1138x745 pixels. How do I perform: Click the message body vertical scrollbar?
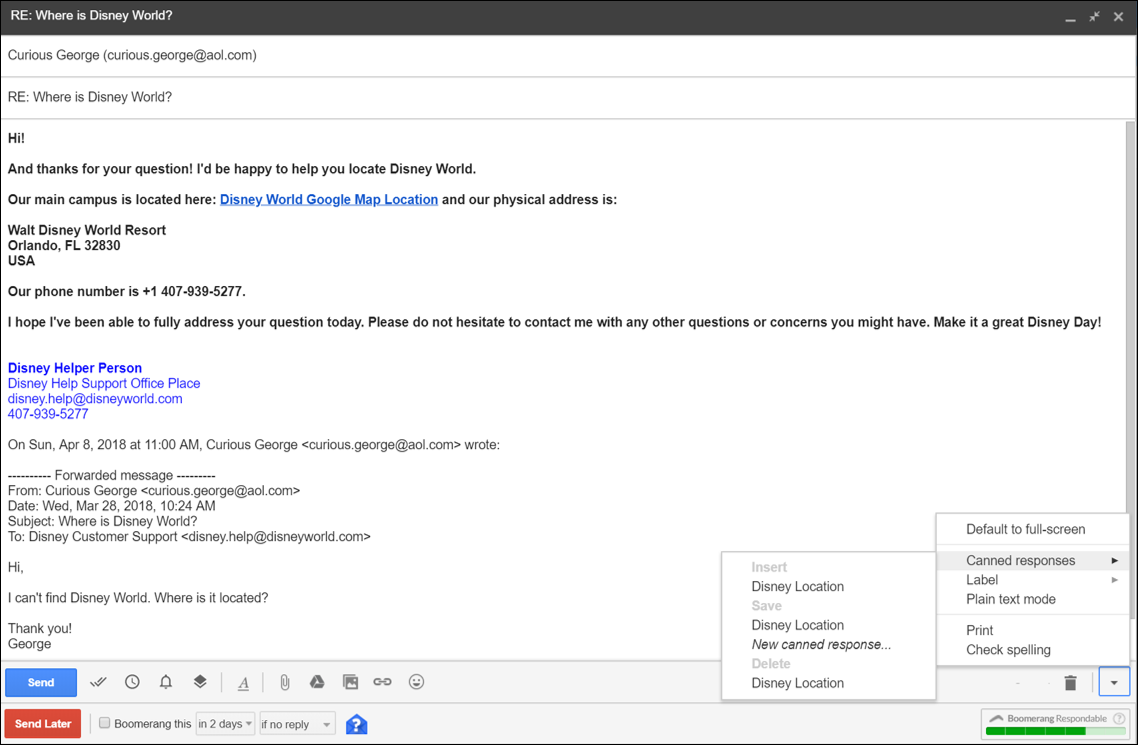(x=1130, y=370)
